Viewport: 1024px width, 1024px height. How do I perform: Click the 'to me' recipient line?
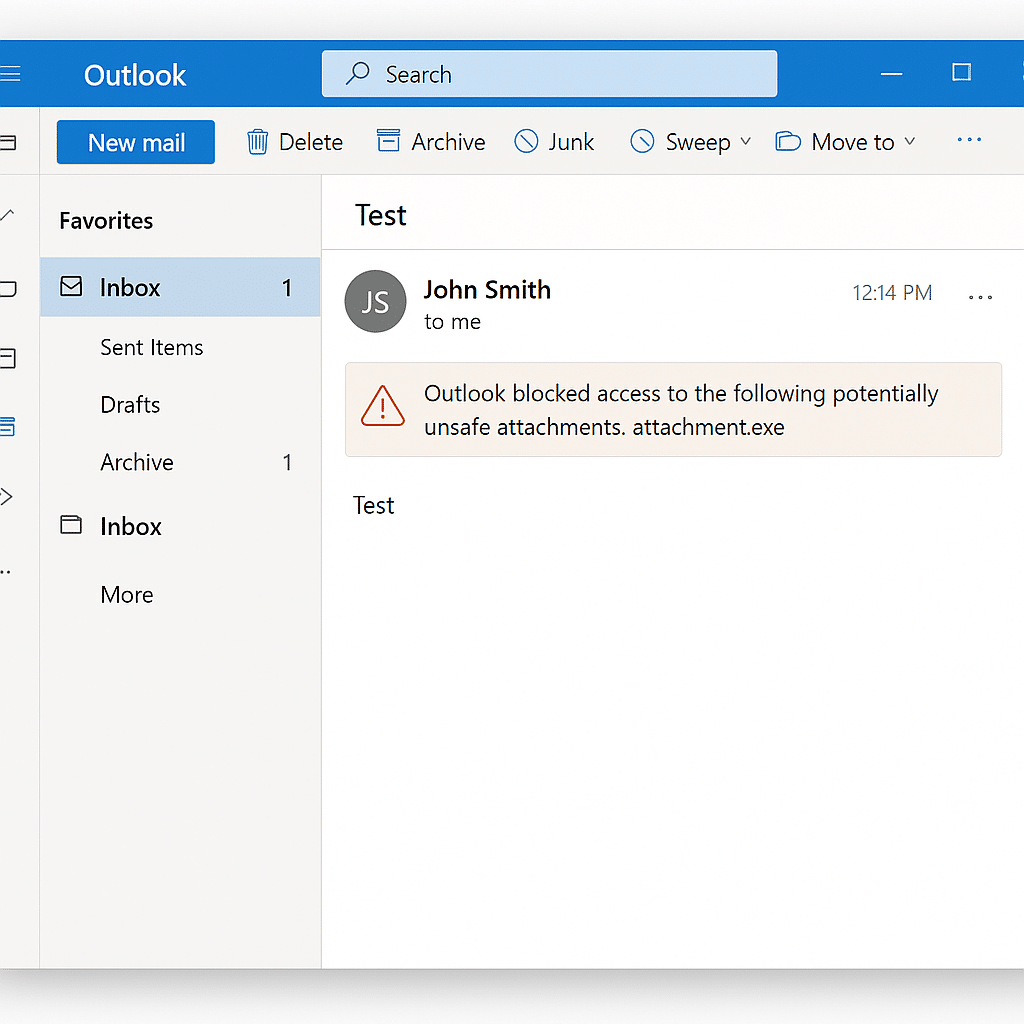(x=453, y=322)
